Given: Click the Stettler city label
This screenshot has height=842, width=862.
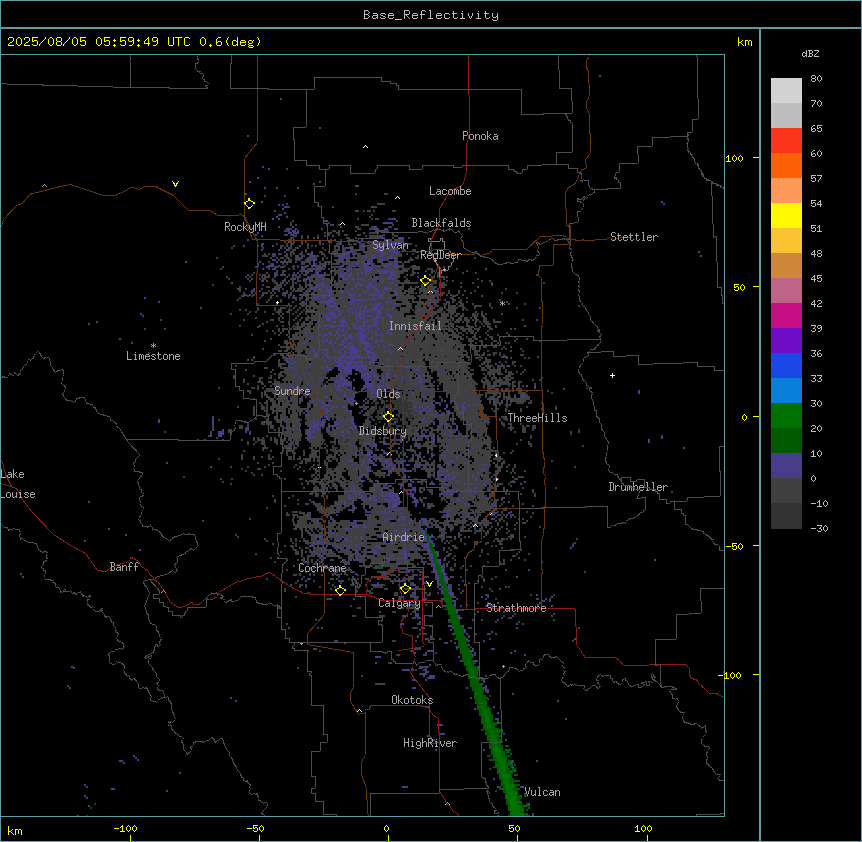Looking at the screenshot, I should click(x=634, y=237).
